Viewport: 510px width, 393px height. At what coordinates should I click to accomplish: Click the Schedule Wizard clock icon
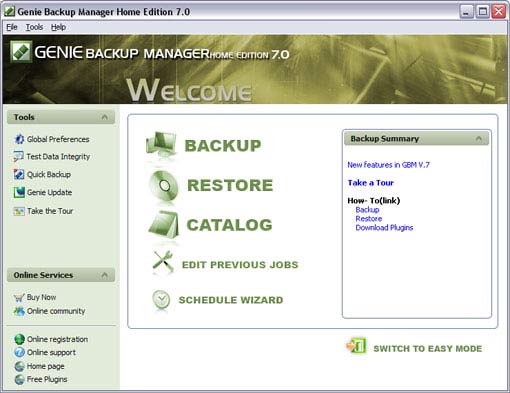point(161,300)
